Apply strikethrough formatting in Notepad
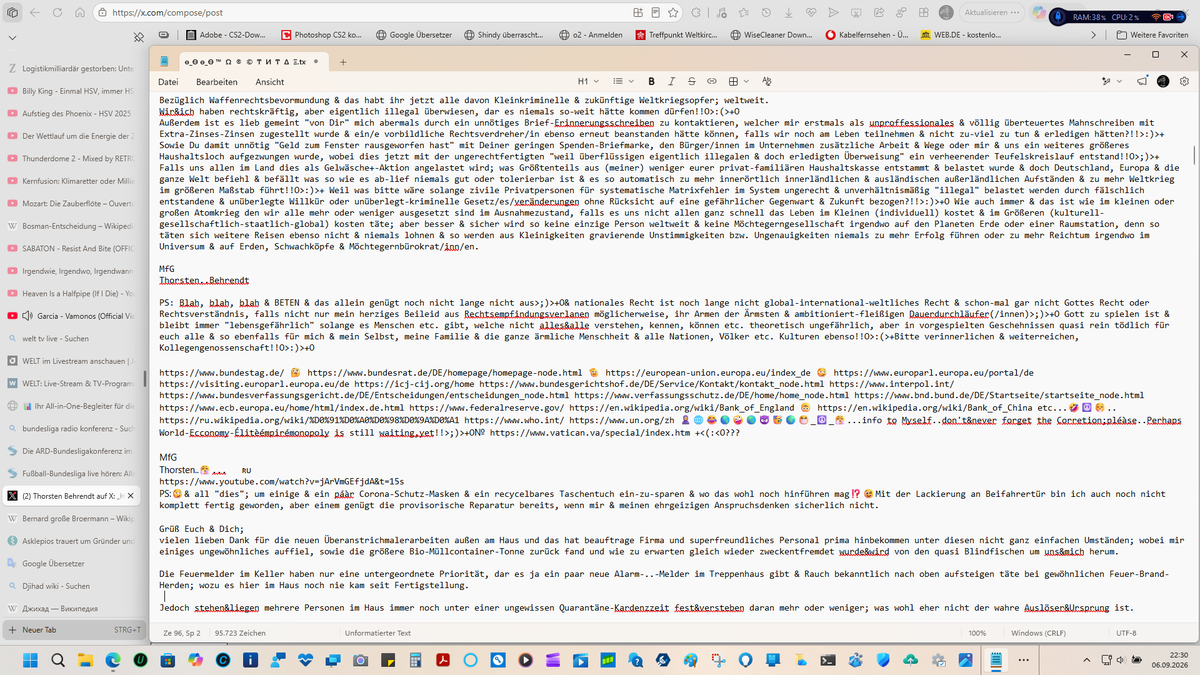The width and height of the screenshot is (1200, 675). pyautogui.click(x=692, y=81)
